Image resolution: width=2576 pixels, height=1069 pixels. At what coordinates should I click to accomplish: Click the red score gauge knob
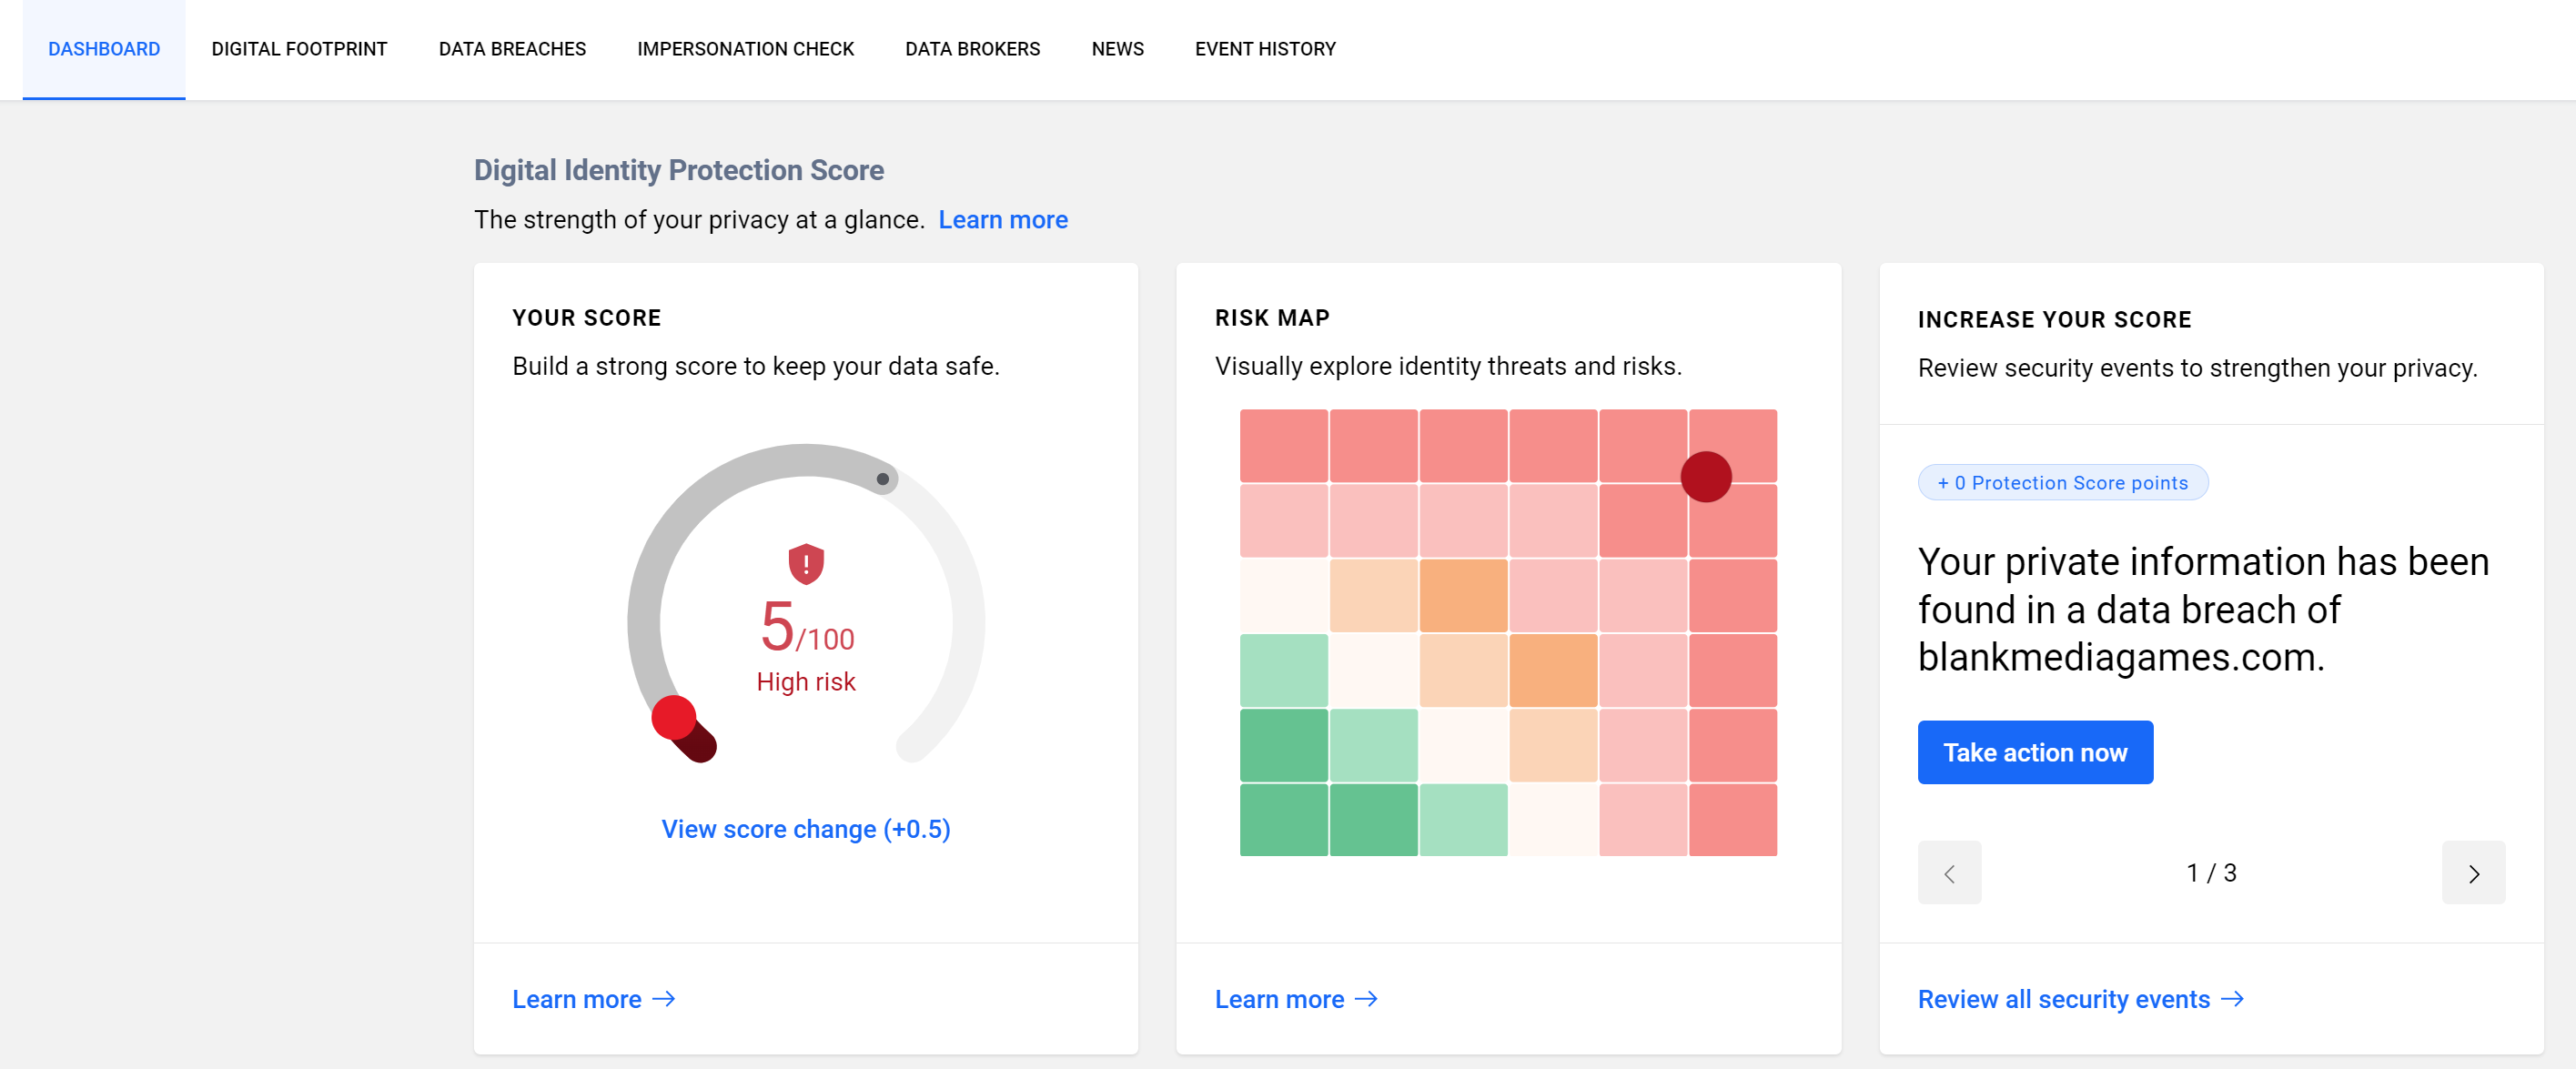674,718
